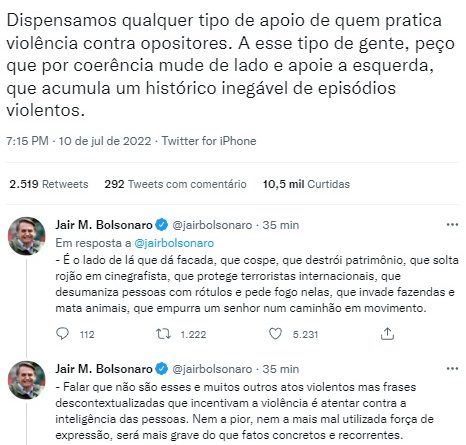Click verified badge on first reply author
466x445 pixels.
click(162, 225)
